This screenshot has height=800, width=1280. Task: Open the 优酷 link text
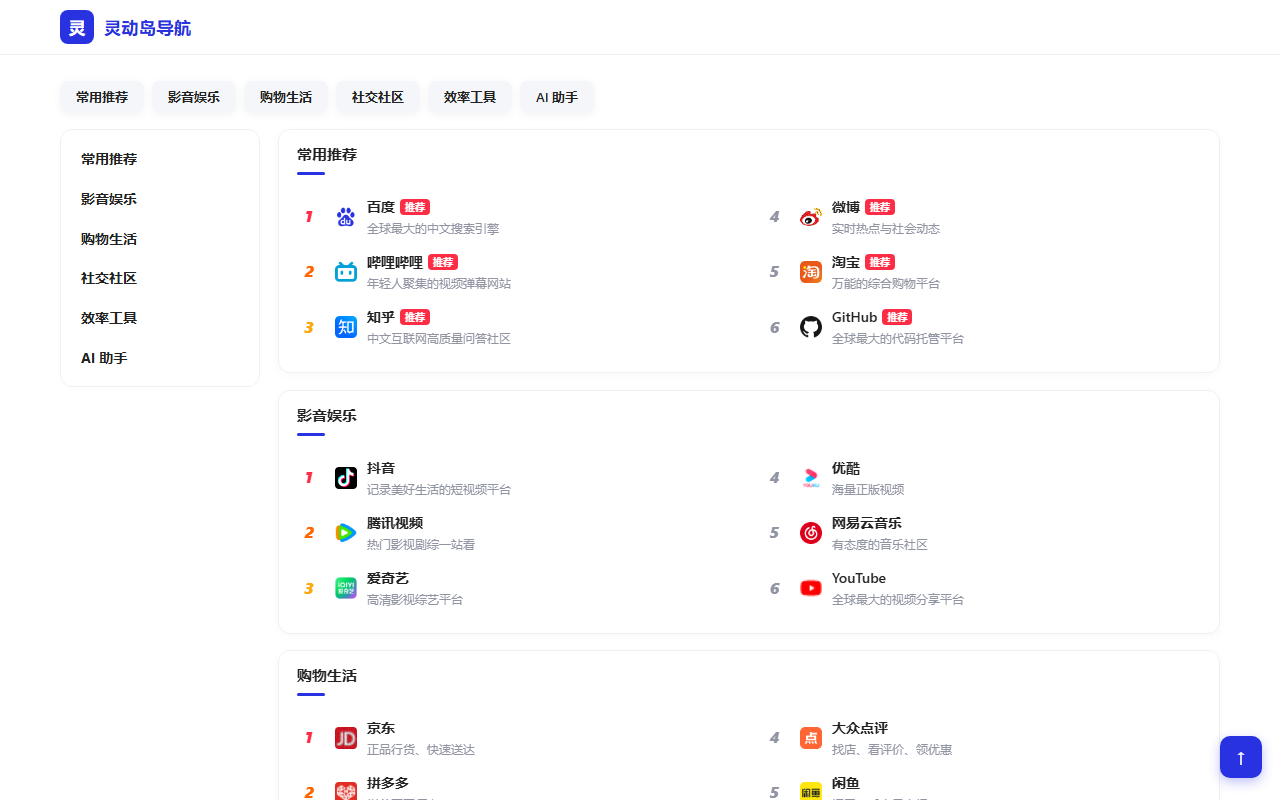pos(846,468)
